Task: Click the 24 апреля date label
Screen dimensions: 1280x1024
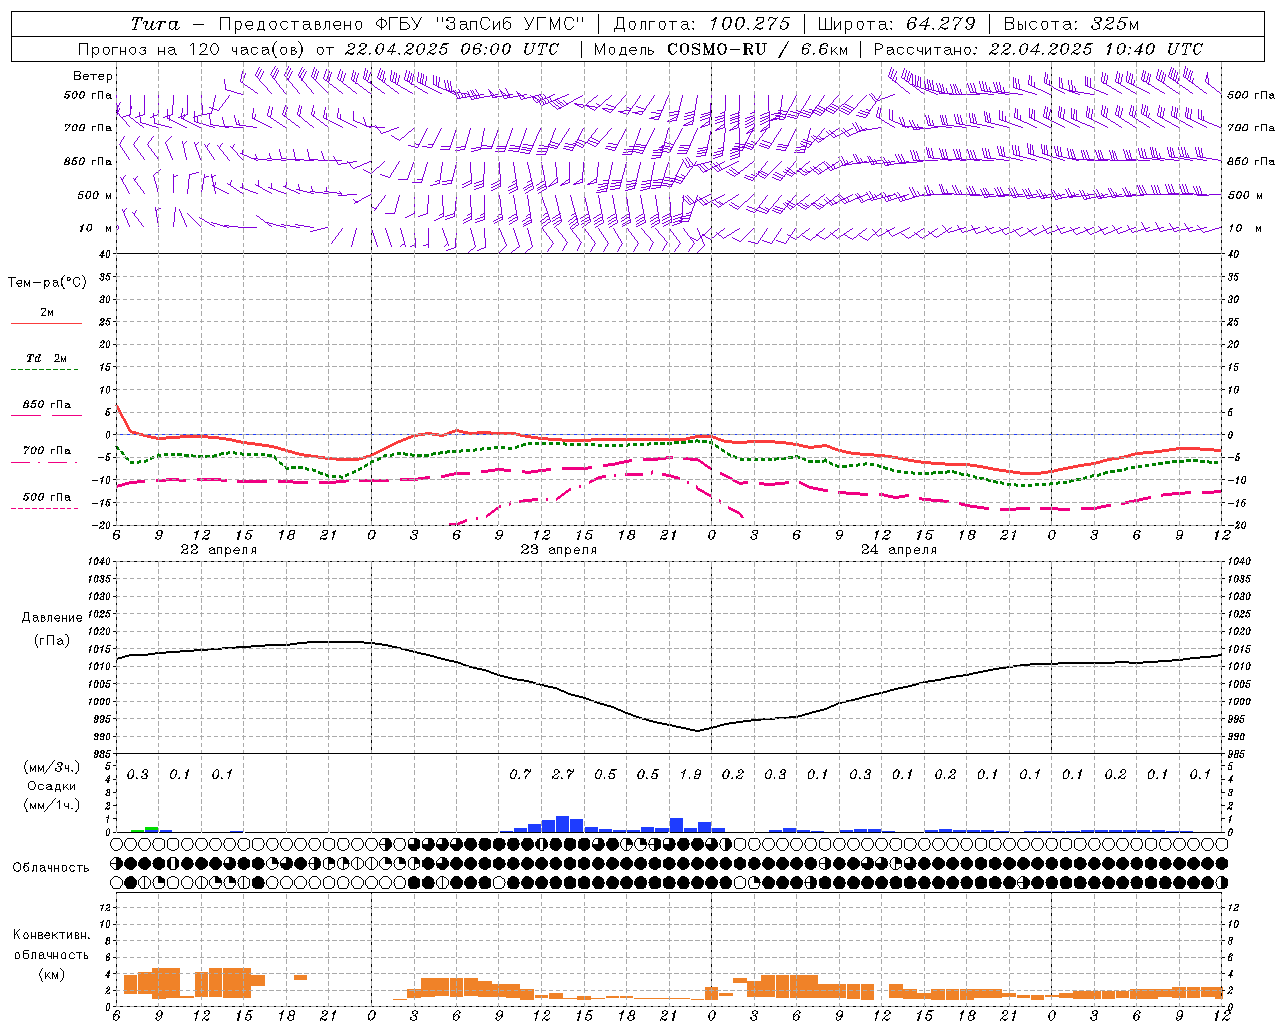Action: [x=898, y=550]
